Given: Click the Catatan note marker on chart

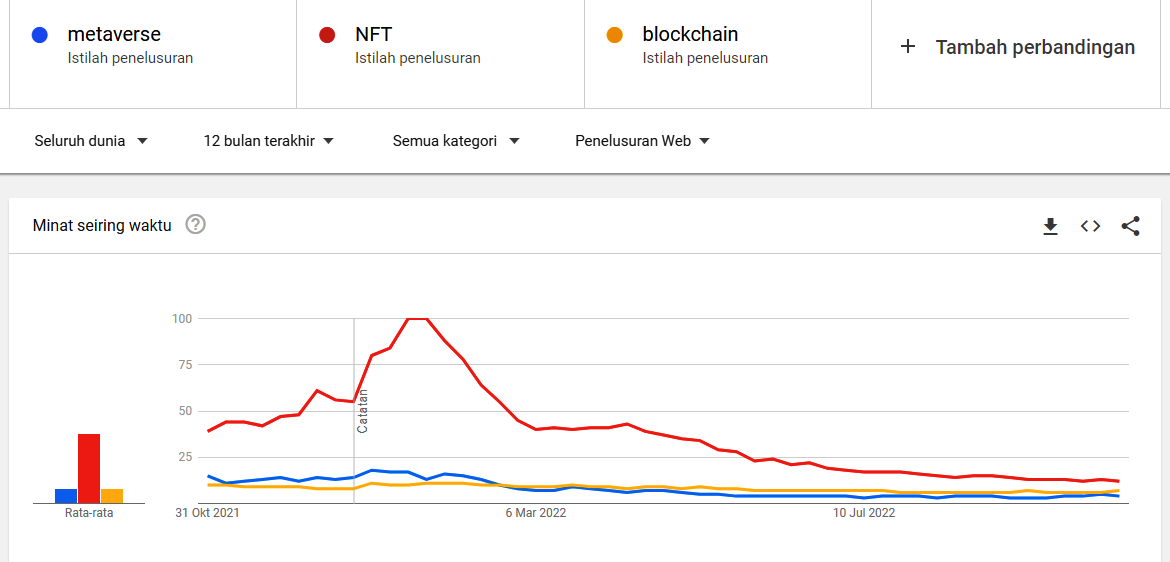Looking at the screenshot, I should [x=363, y=410].
